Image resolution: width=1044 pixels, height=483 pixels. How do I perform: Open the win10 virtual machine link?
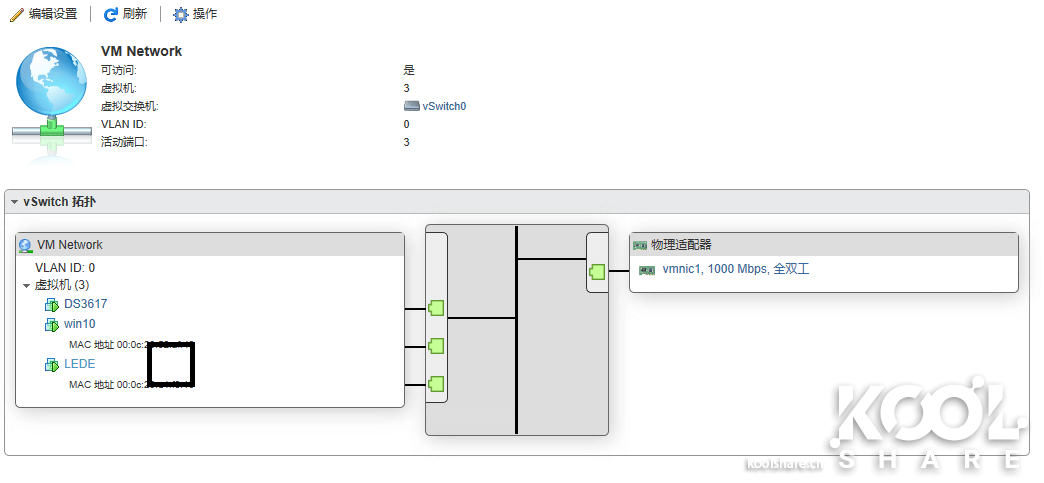click(x=80, y=324)
